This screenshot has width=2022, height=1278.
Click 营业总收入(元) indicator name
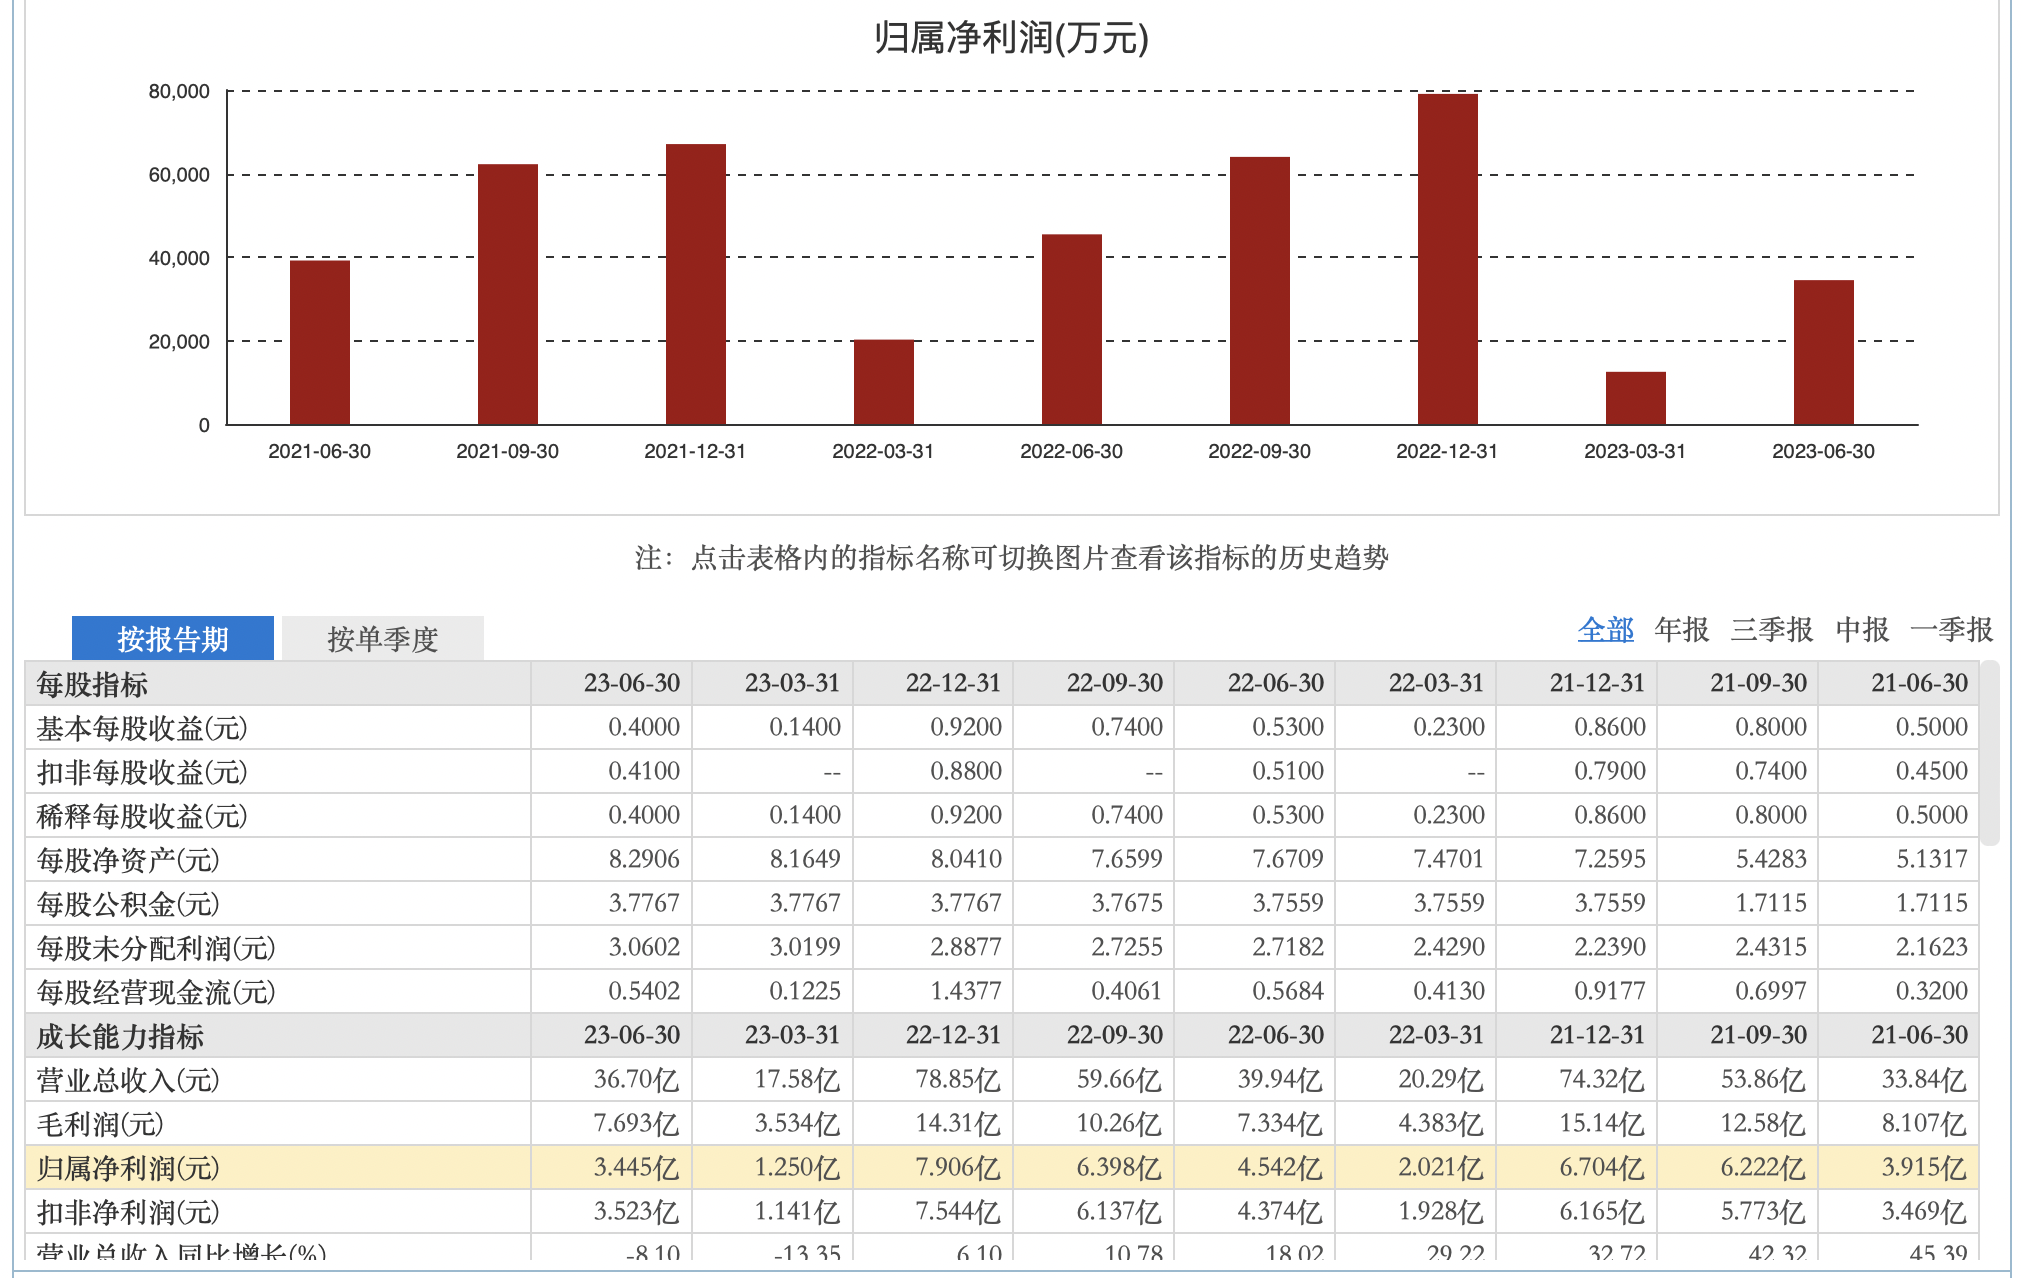[128, 1080]
